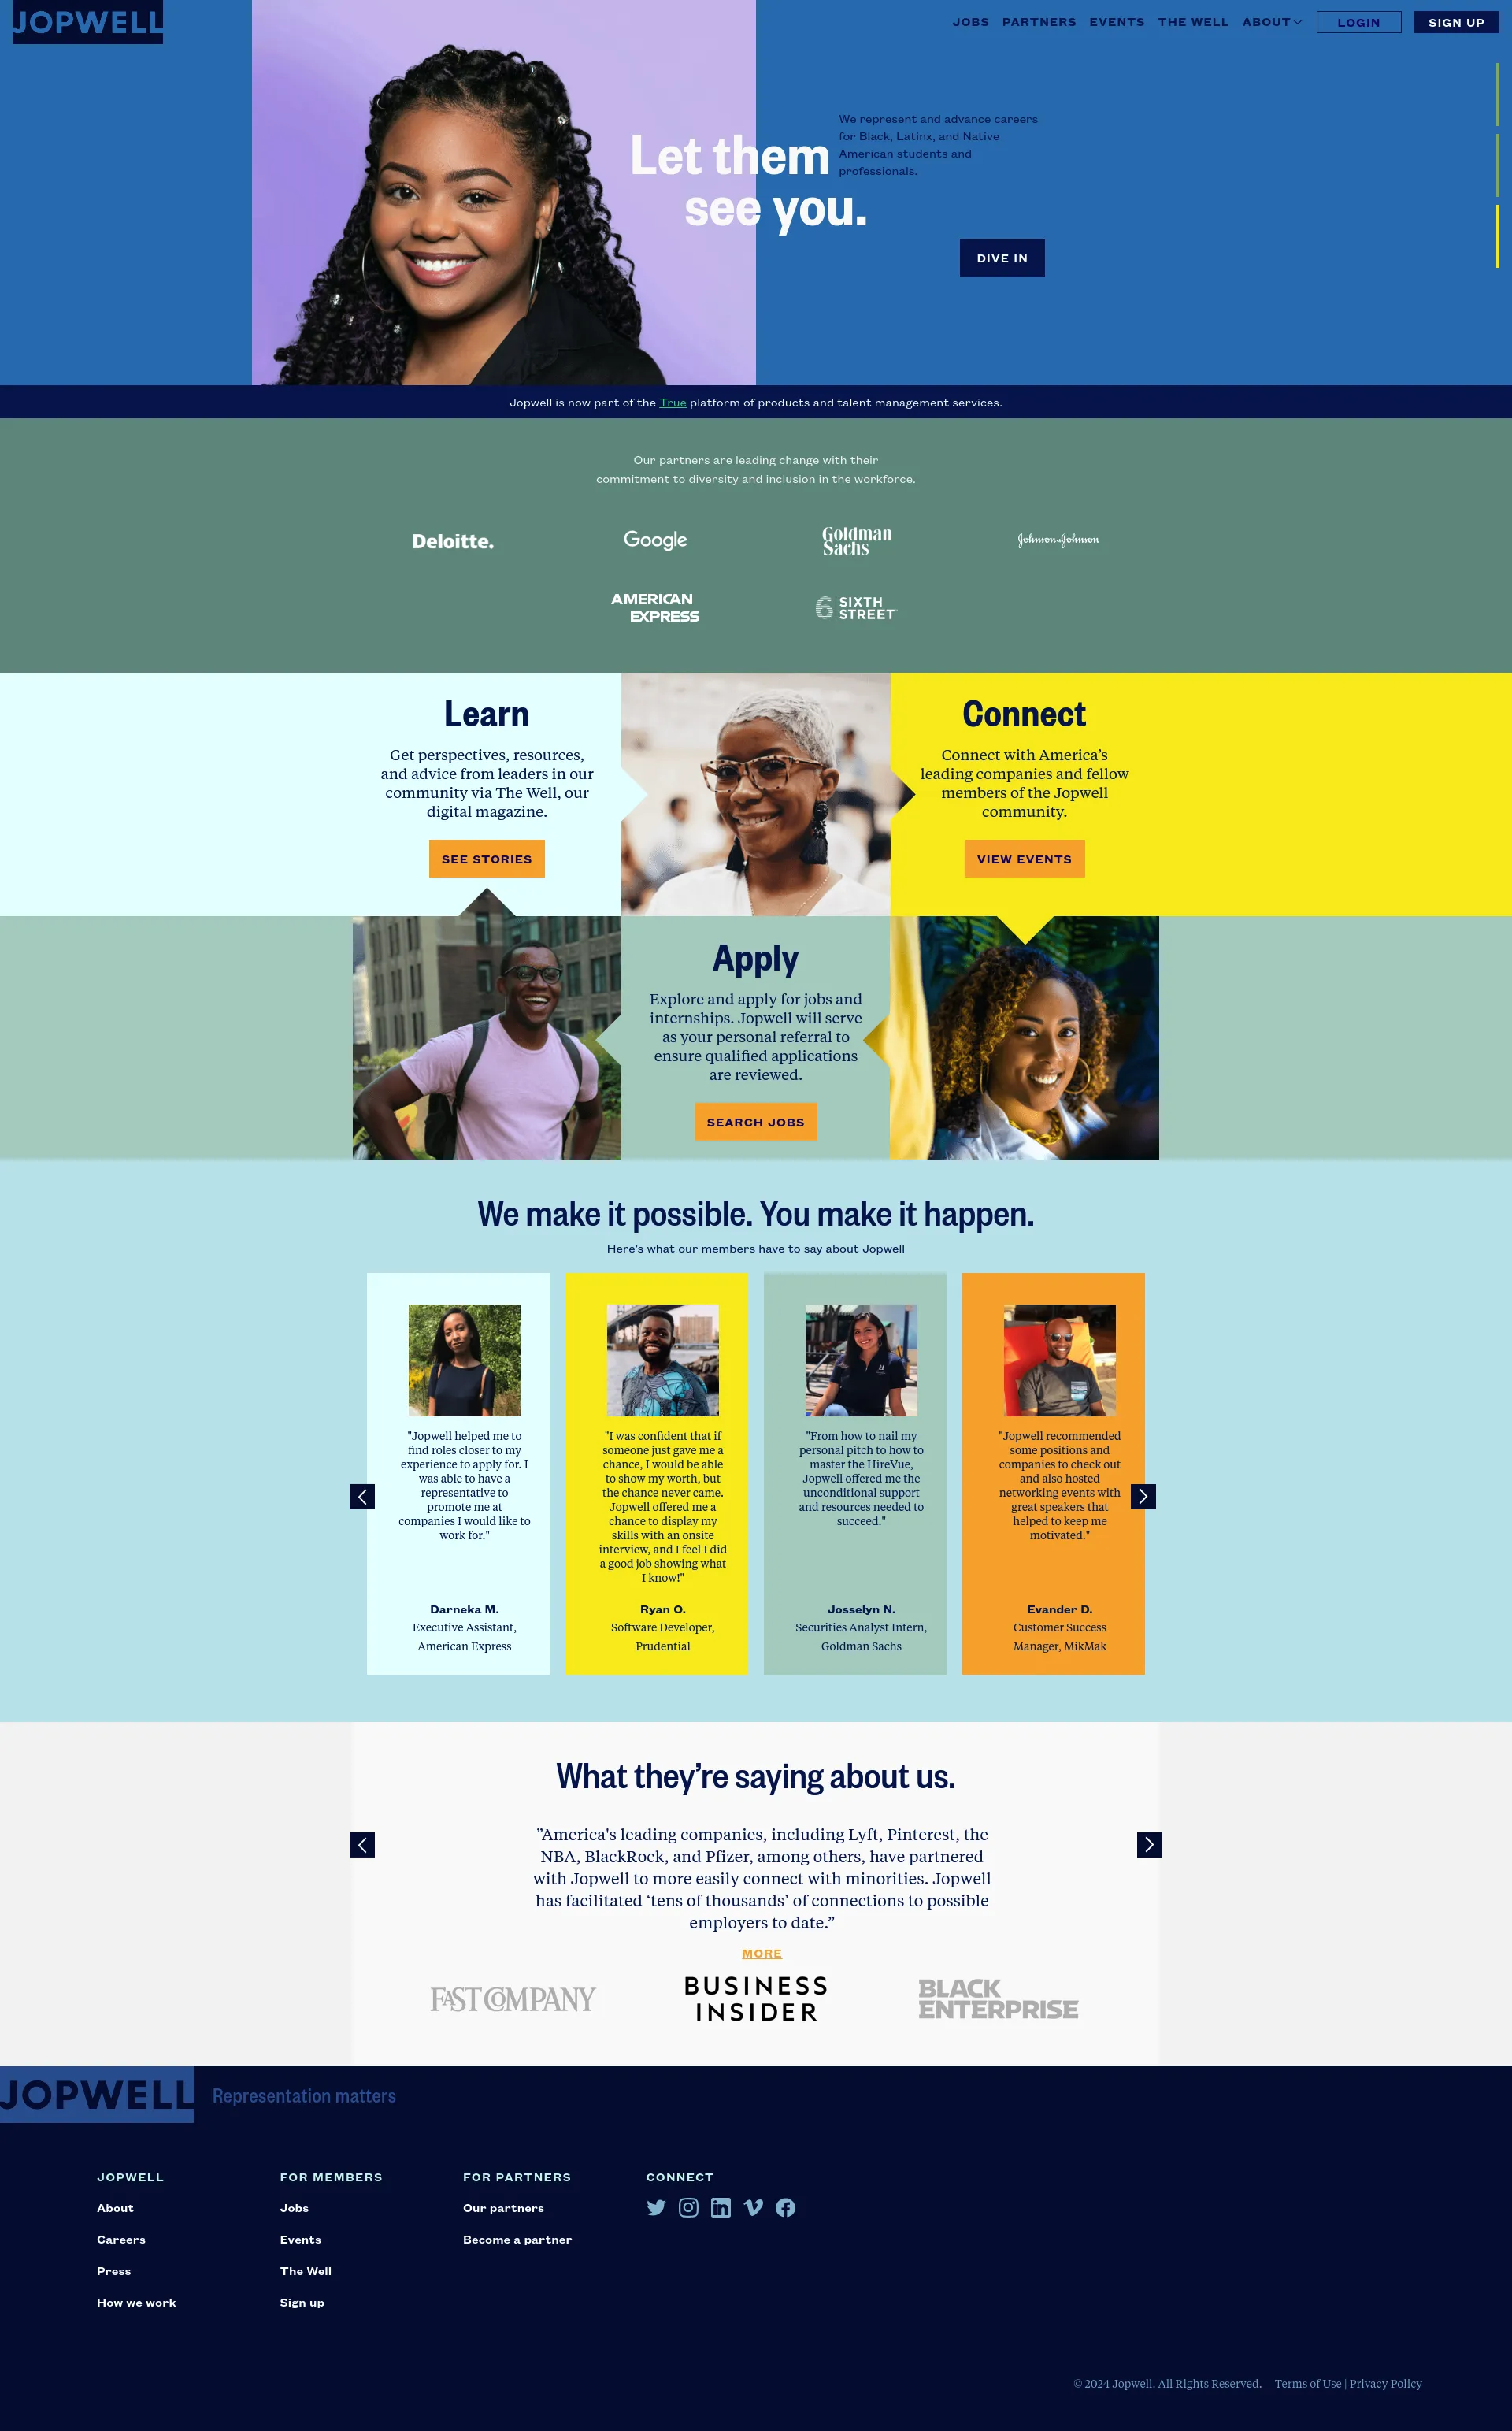Click the SIGN UP button in navigation

coord(1453,23)
